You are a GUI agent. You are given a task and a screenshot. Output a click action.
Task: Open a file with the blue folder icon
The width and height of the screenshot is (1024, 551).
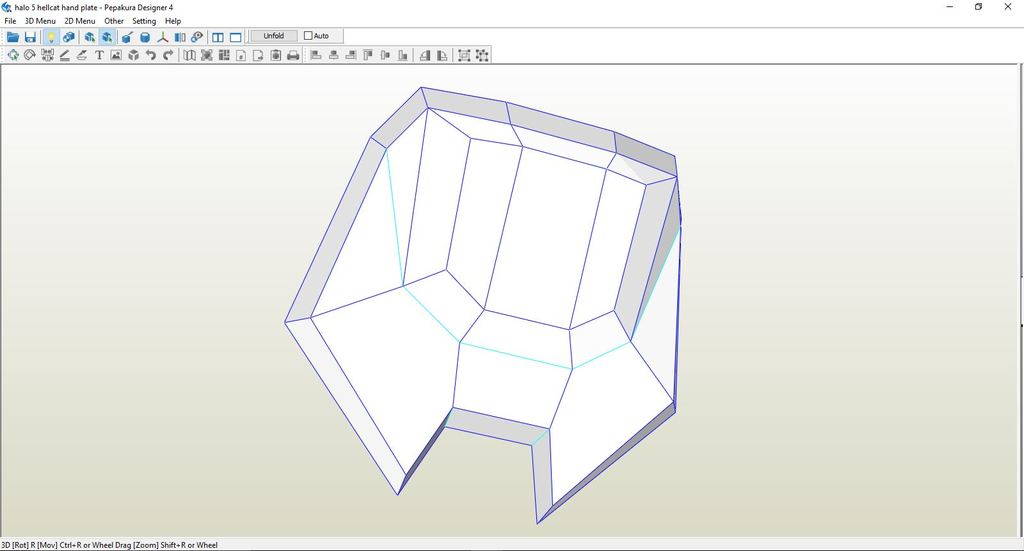click(x=13, y=37)
